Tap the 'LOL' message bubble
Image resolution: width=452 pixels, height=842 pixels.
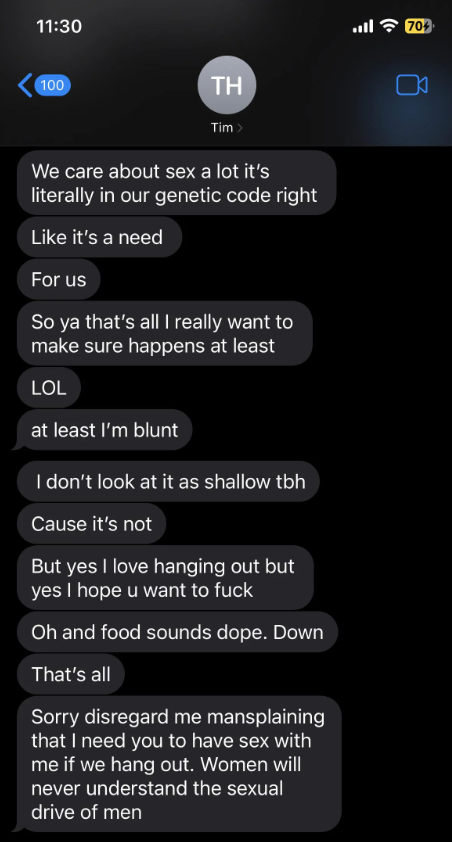click(49, 388)
